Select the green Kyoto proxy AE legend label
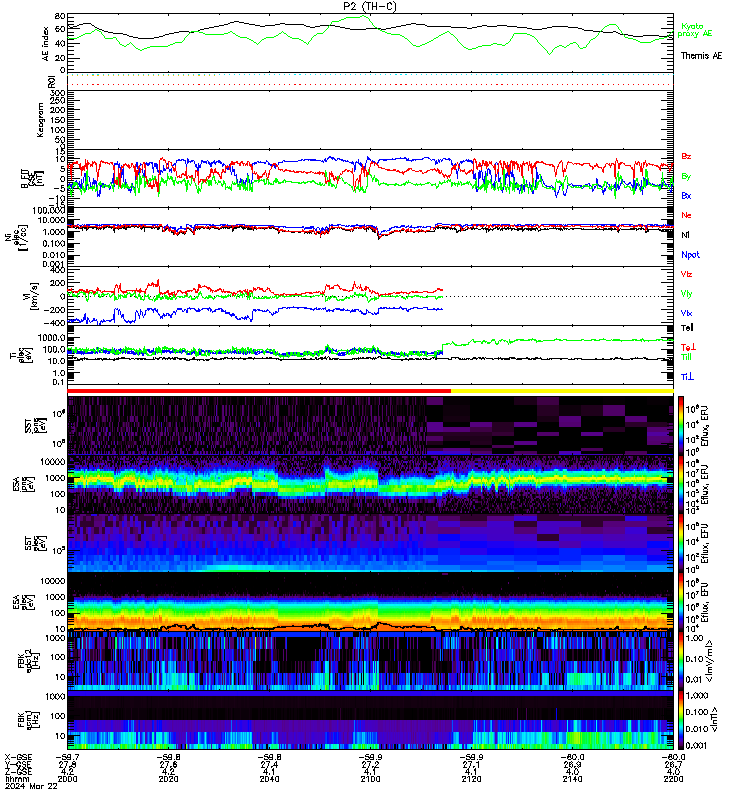Viewport: 750px width, 800px height. coord(694,30)
